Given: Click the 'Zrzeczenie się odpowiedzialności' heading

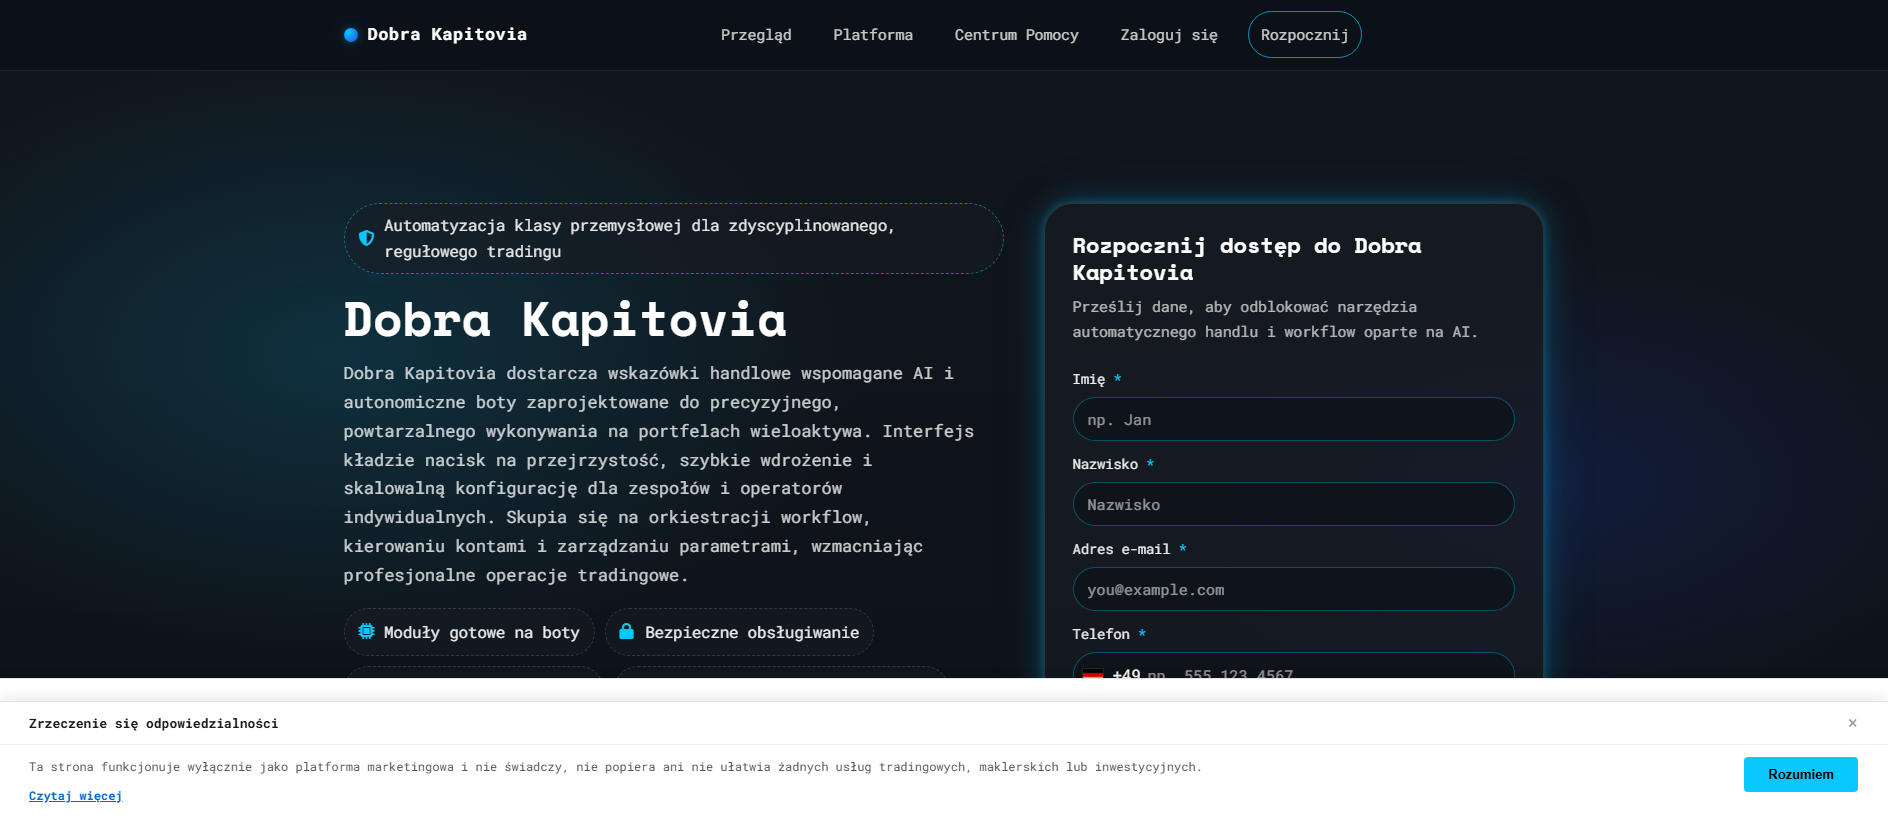Looking at the screenshot, I should coord(154,723).
